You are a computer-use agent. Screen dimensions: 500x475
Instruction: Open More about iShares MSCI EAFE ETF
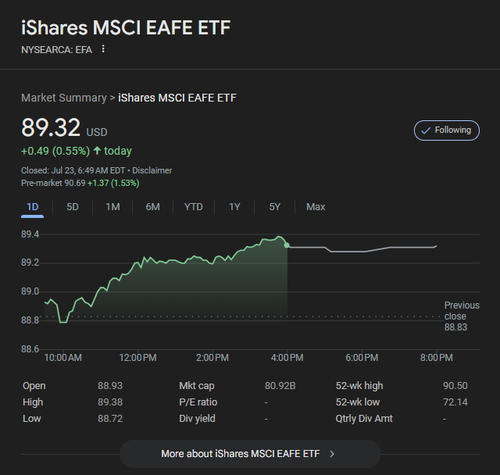point(250,454)
